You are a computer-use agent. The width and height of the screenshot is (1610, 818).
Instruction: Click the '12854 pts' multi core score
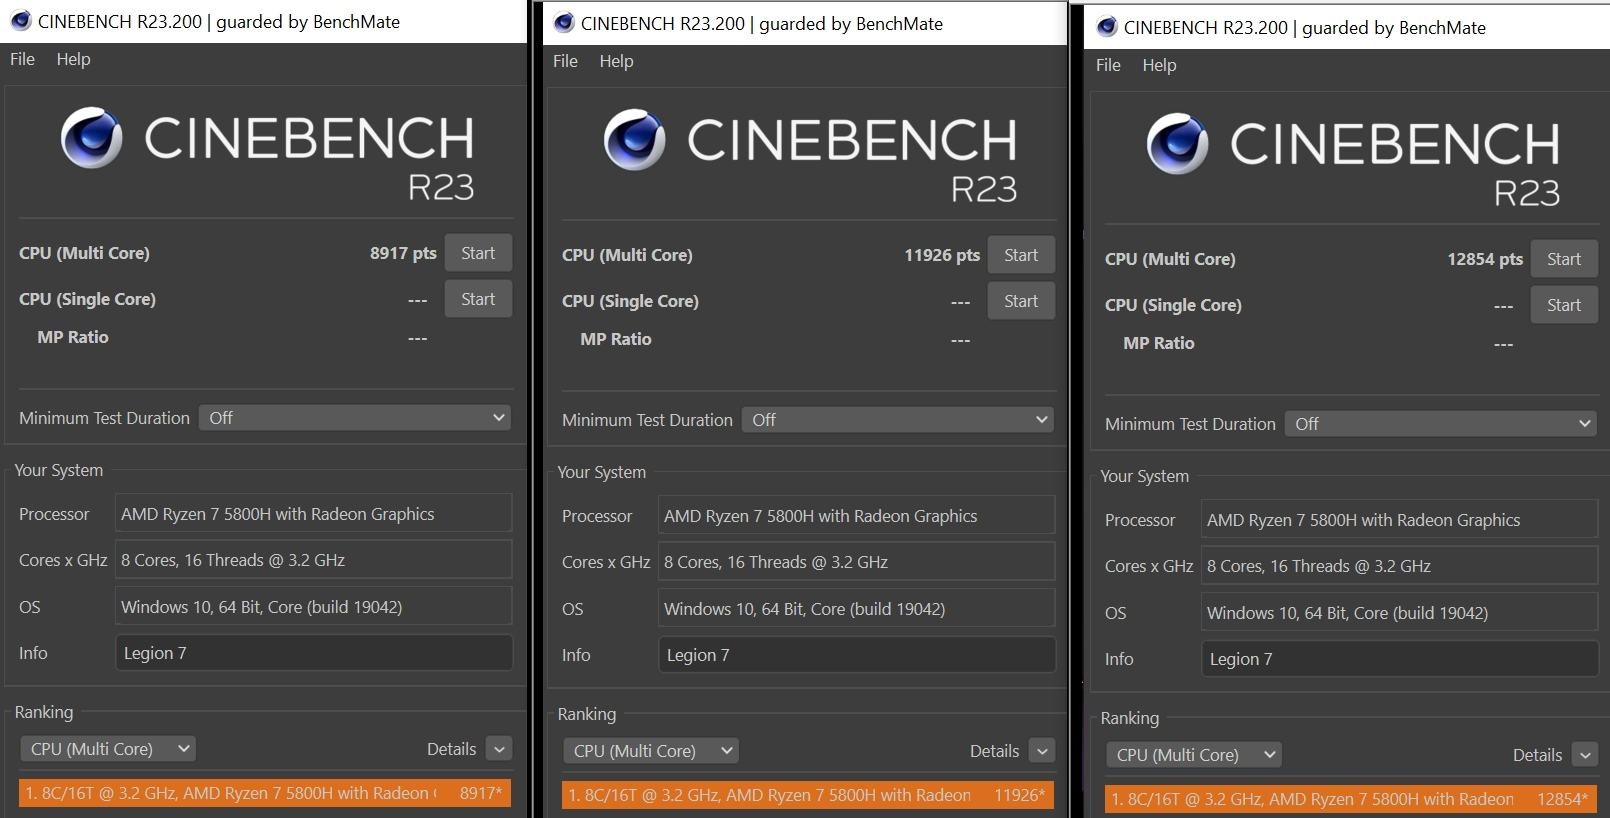[1485, 259]
